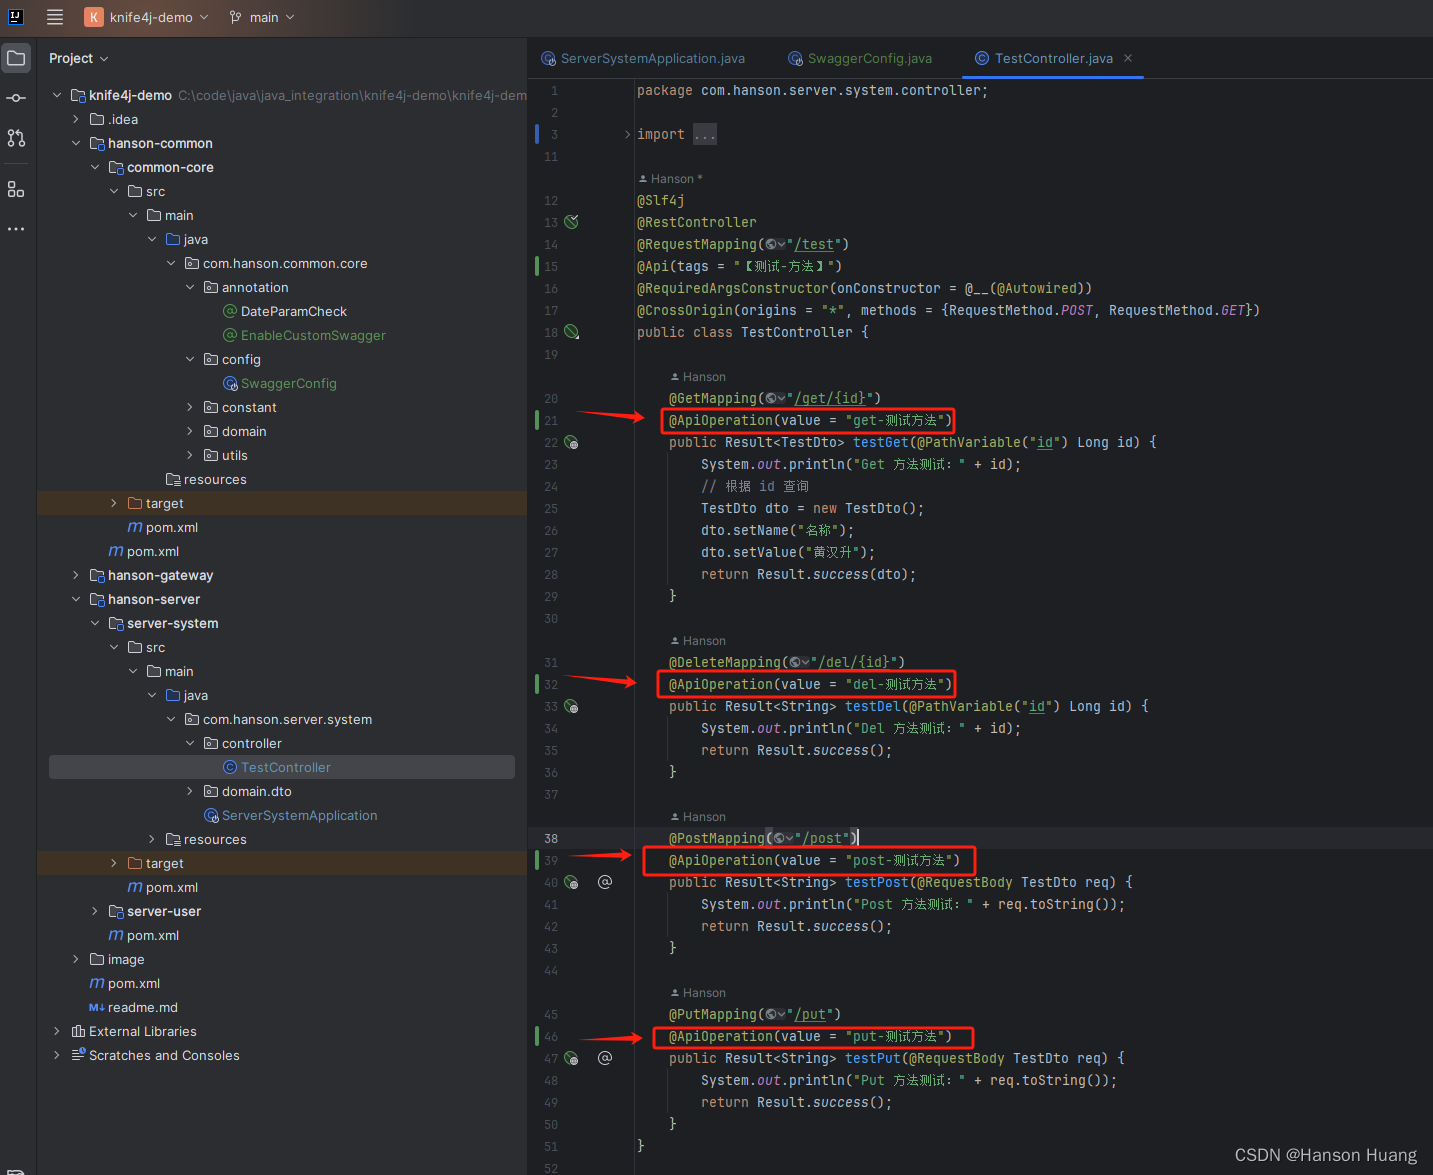Open the Commit tool window icon

click(x=16, y=98)
